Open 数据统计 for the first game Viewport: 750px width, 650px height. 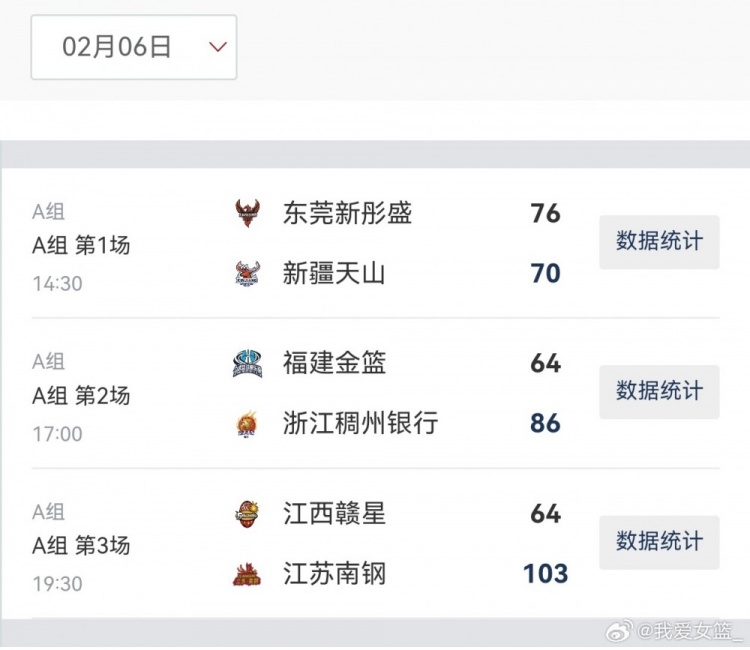[x=659, y=241]
